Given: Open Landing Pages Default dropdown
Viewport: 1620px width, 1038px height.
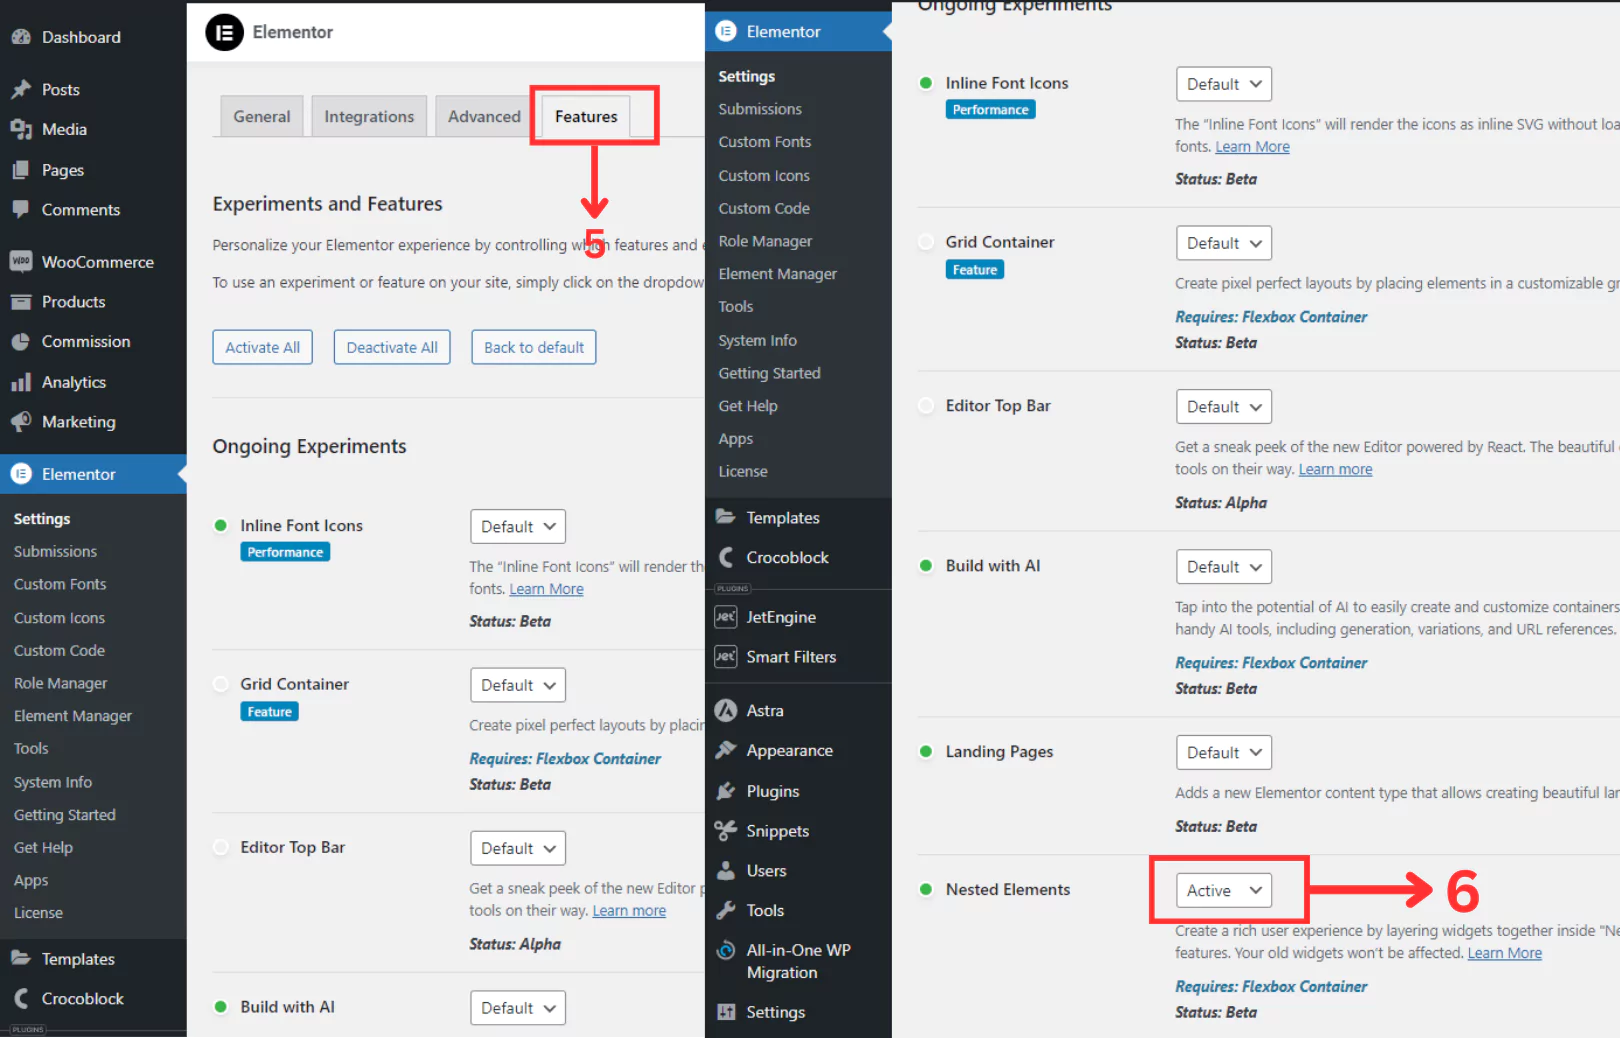Looking at the screenshot, I should (1224, 753).
